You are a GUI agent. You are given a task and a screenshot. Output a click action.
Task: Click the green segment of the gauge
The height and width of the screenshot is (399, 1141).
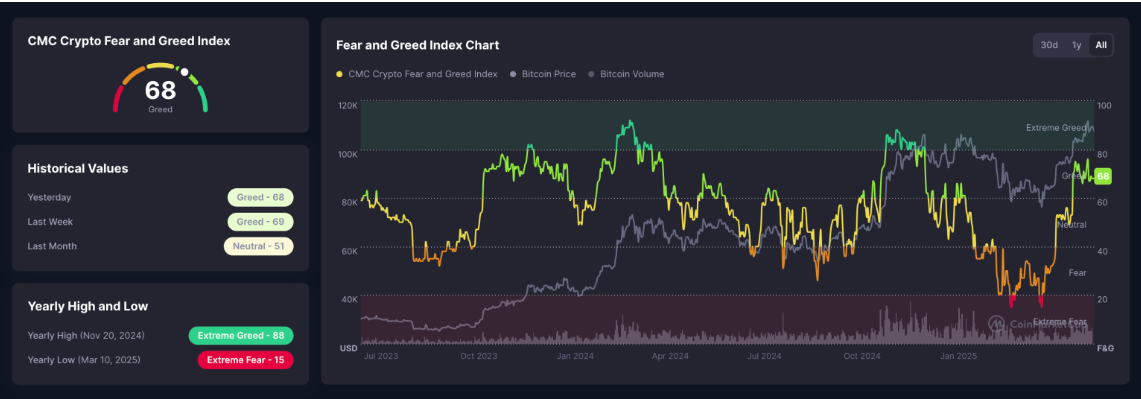(204, 100)
